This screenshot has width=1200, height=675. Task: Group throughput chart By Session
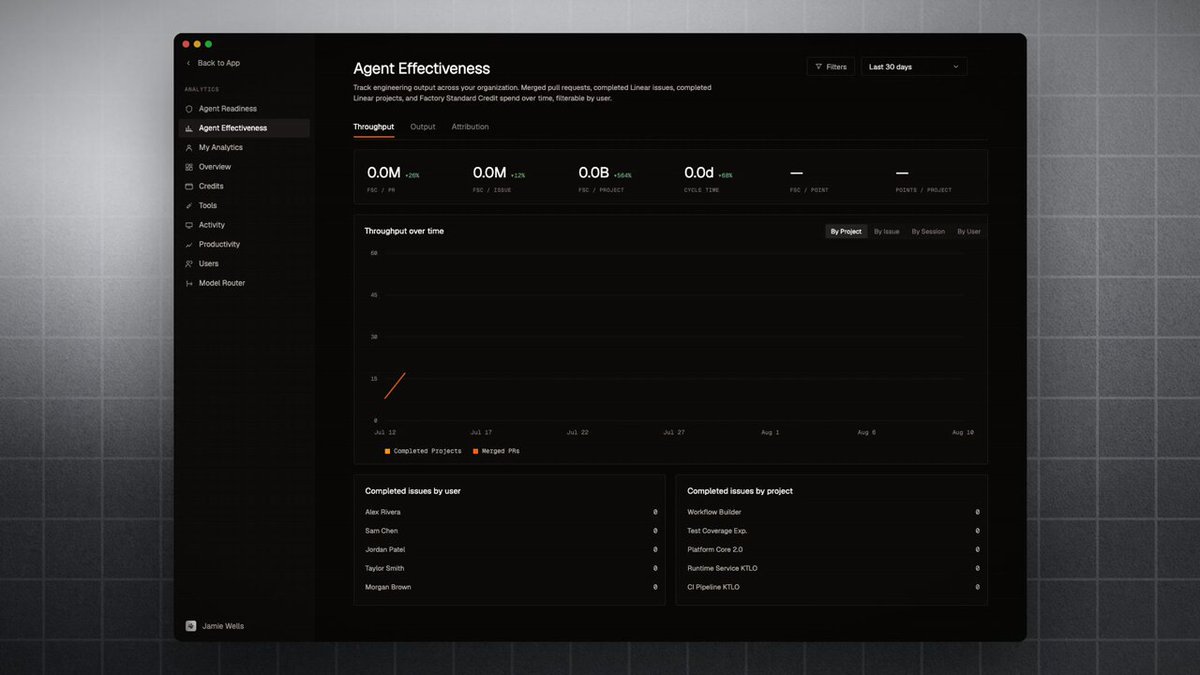[x=928, y=231]
